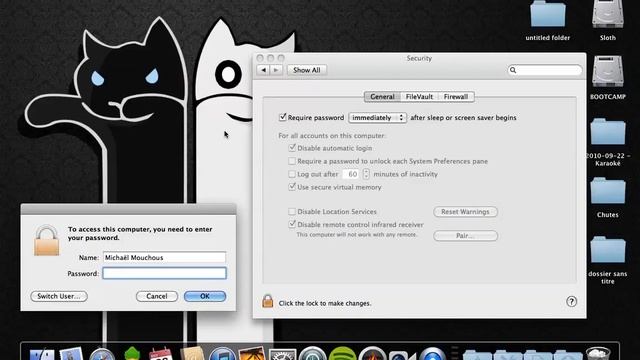
Task: Click 'This computer will not work with any remote.' text
Action: tap(357, 235)
